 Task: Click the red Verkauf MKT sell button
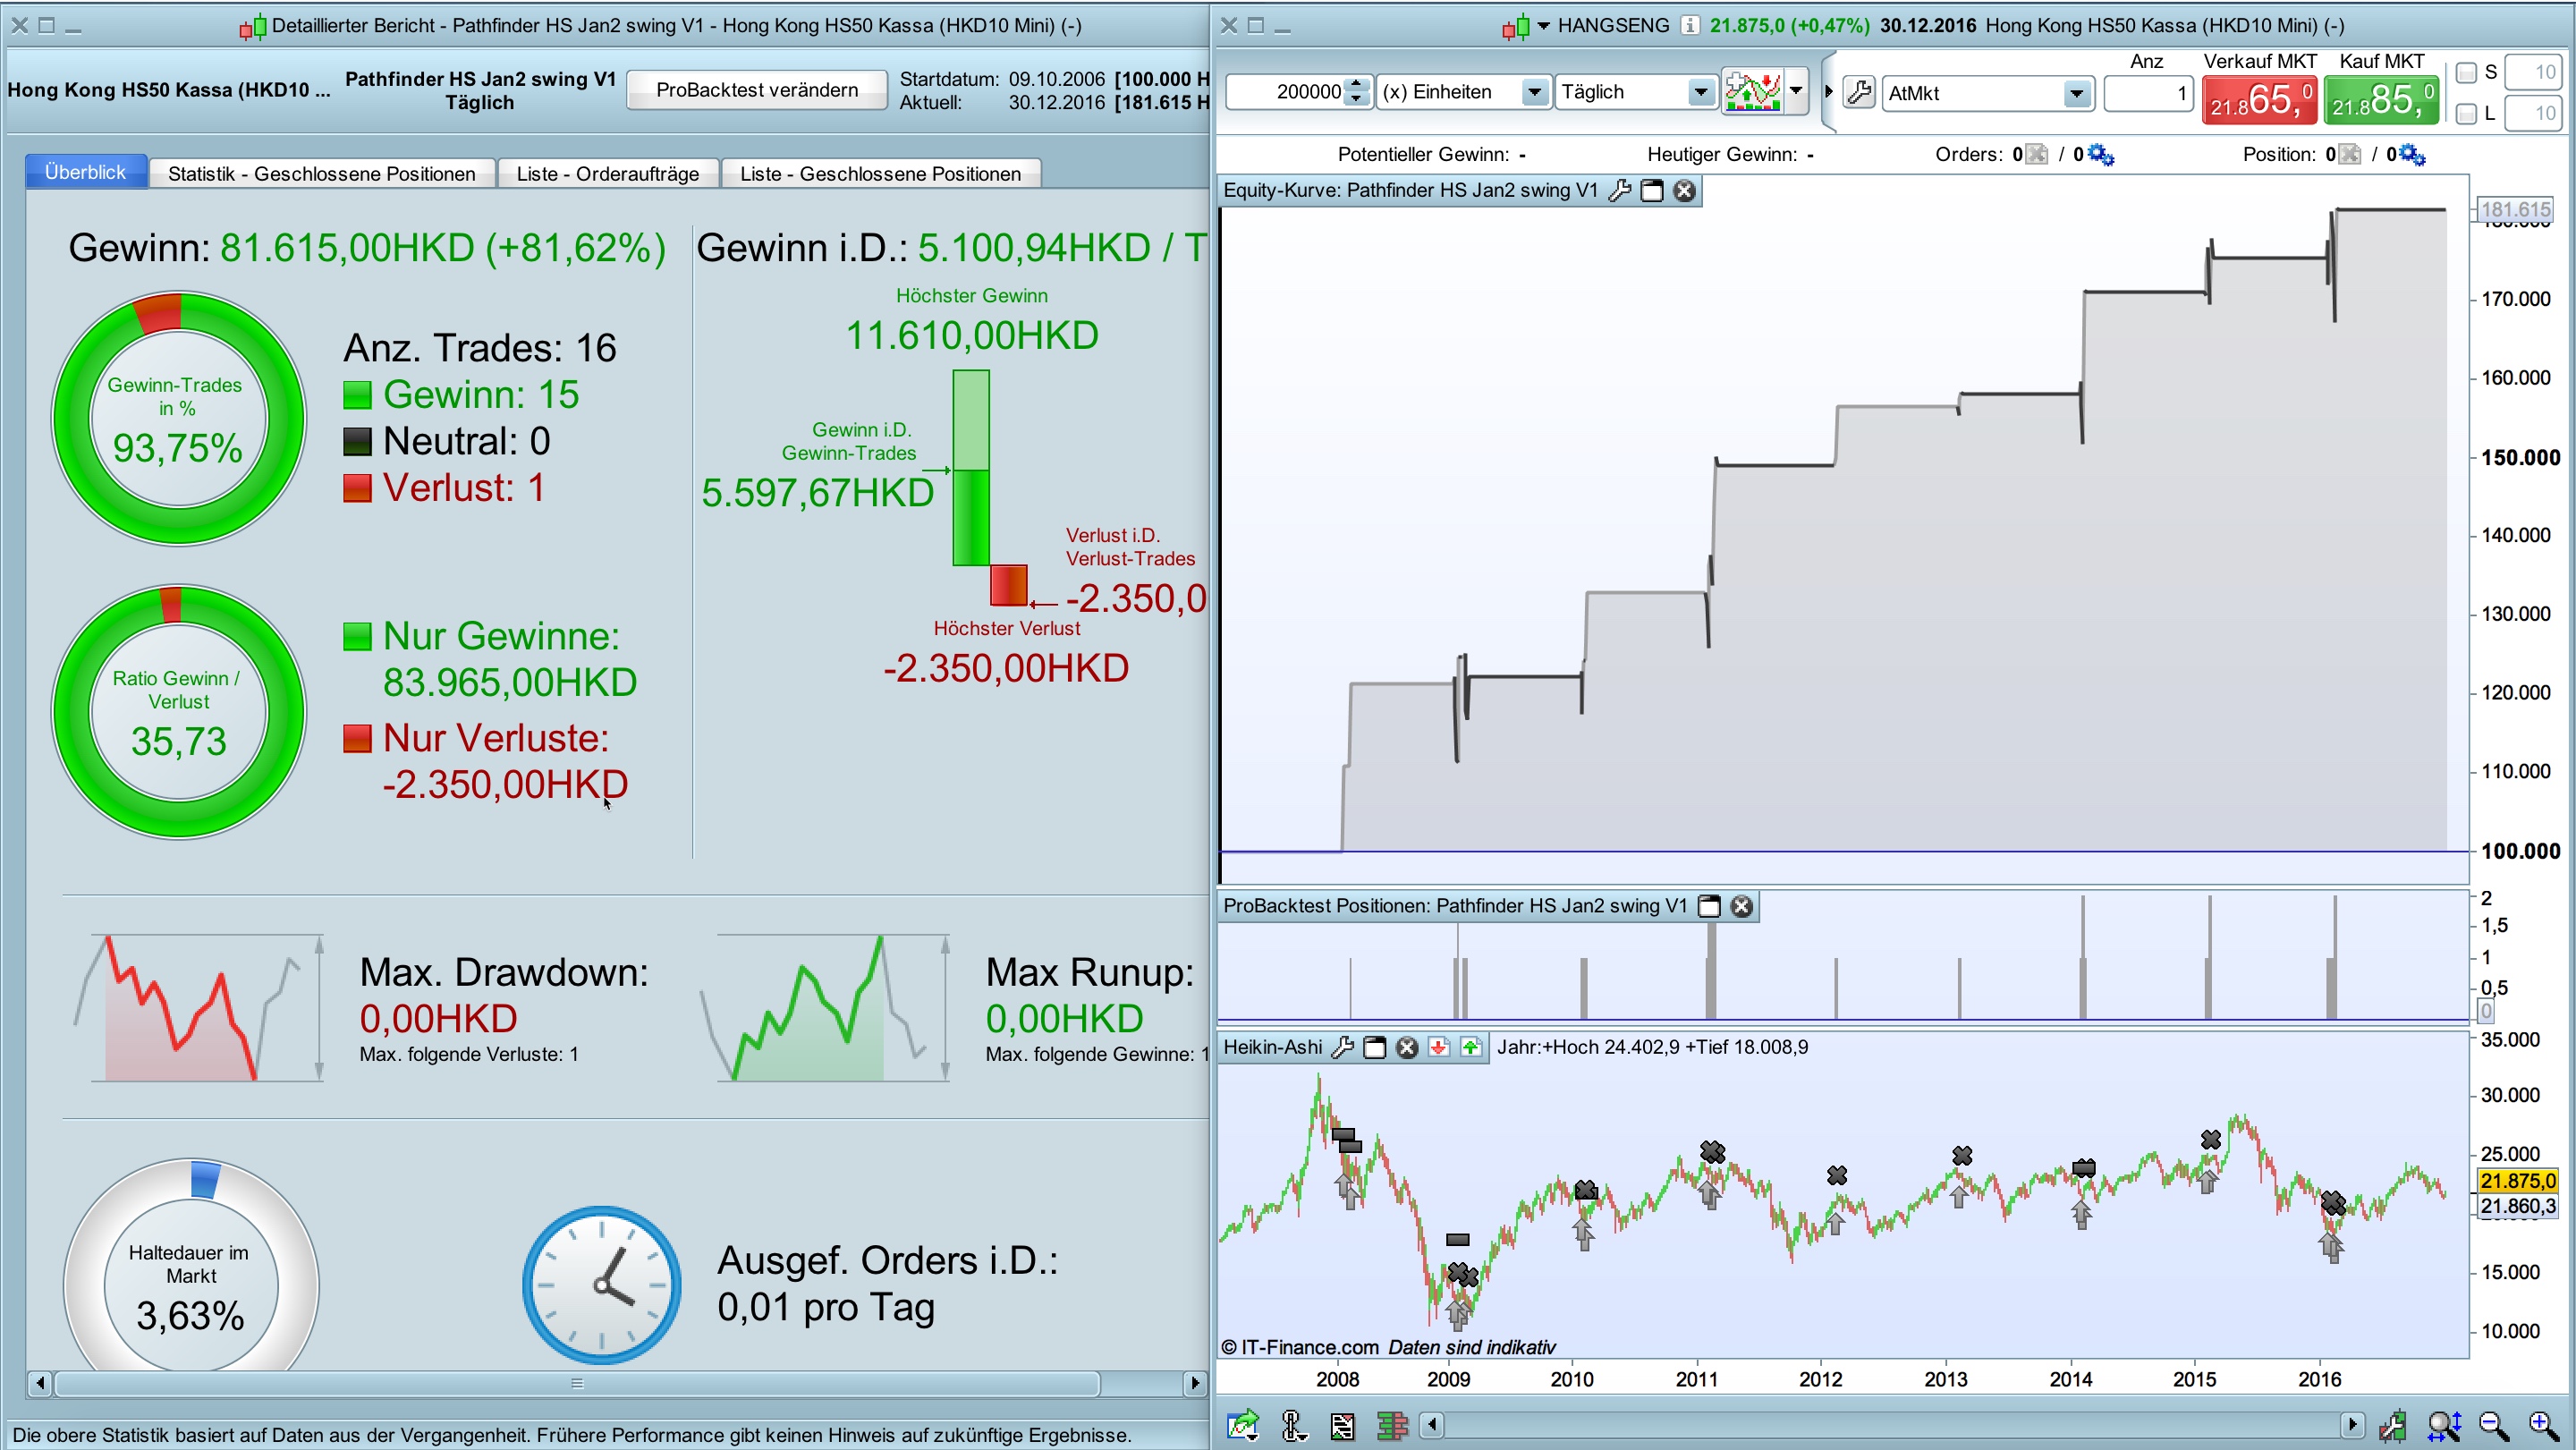[2258, 100]
